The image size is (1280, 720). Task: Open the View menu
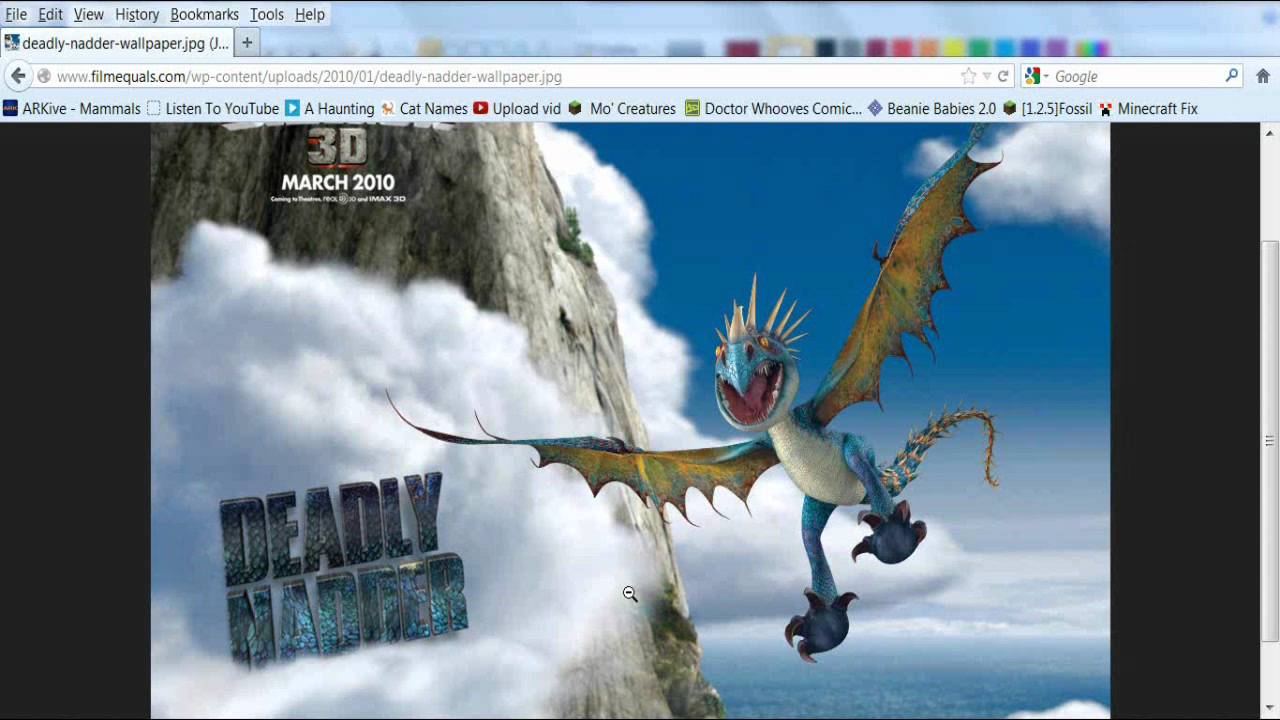[89, 15]
